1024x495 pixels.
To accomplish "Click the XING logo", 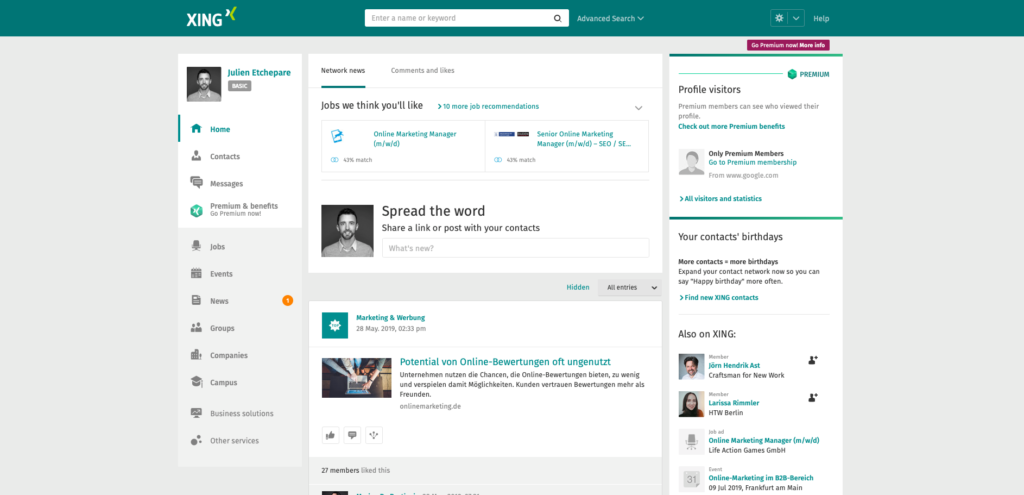I will click(211, 18).
